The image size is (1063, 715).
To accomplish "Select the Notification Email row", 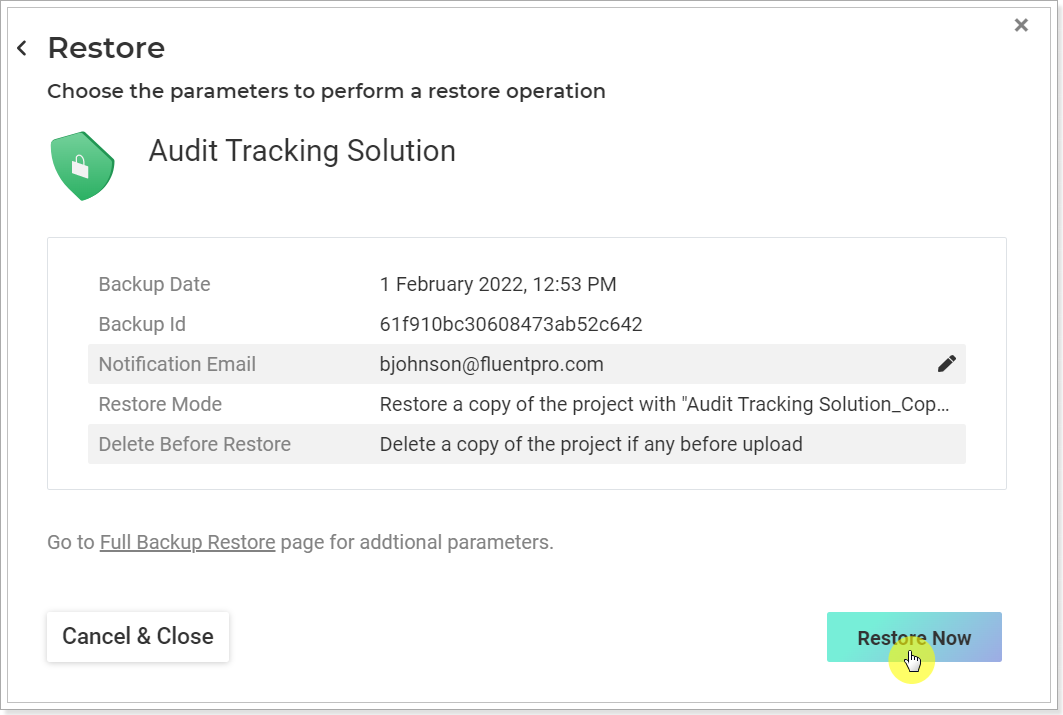I will pos(527,364).
